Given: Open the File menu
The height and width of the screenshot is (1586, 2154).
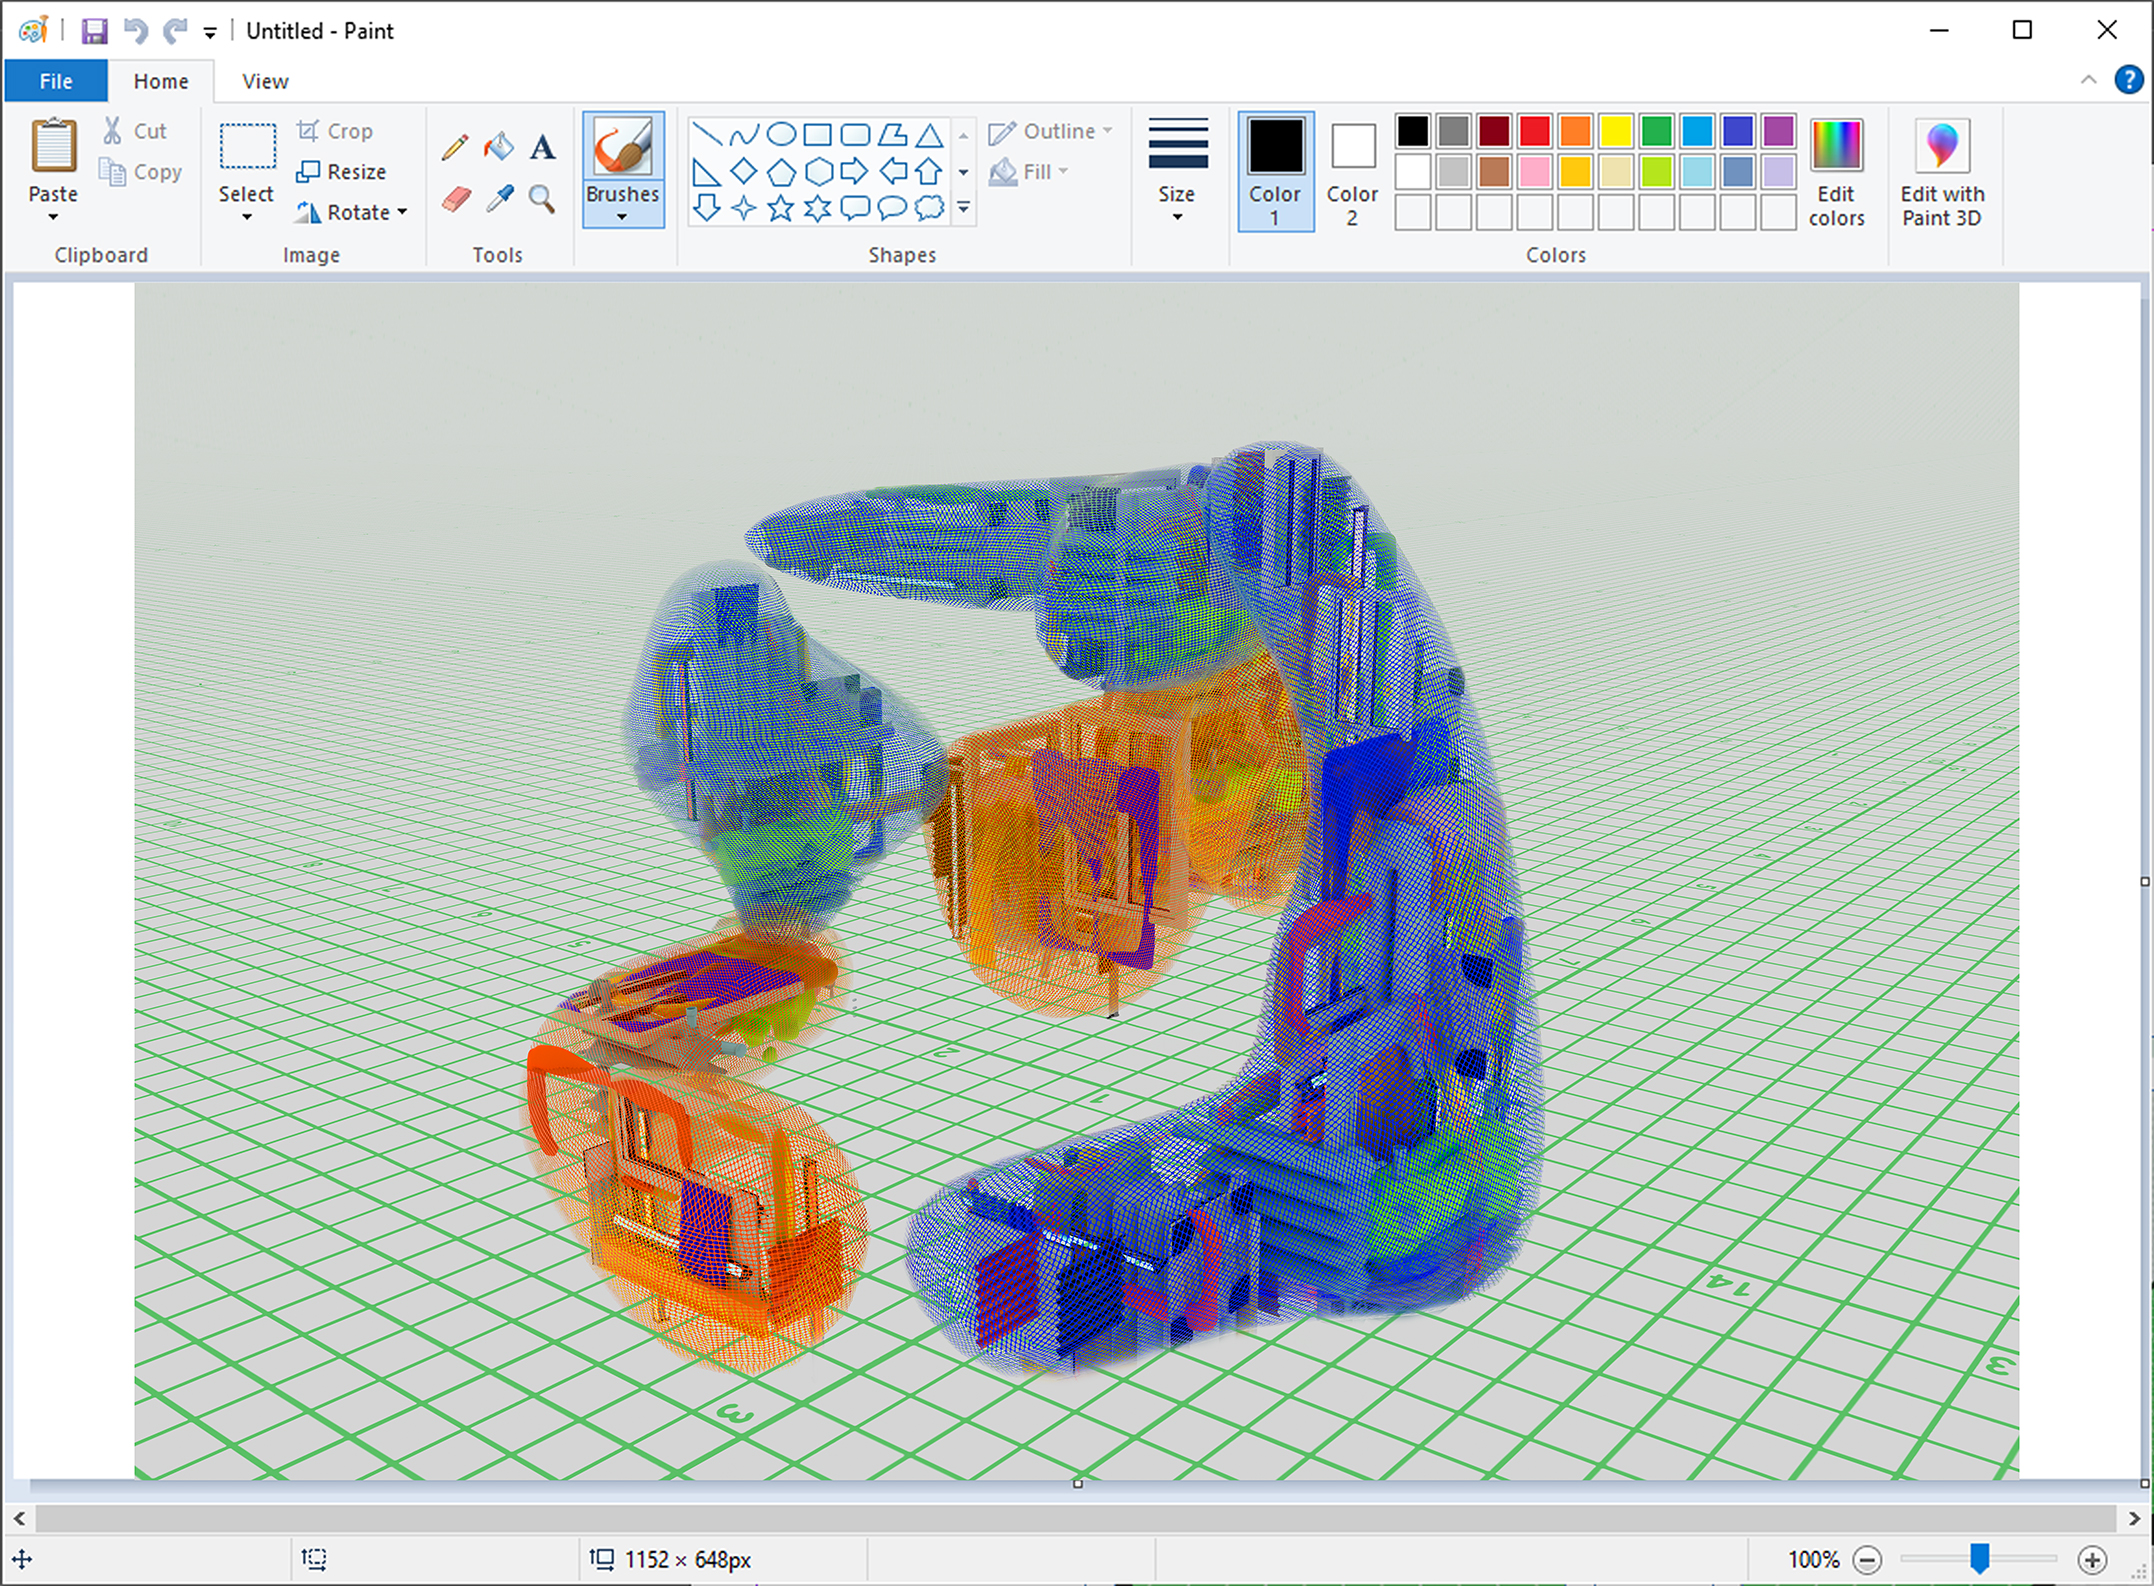Looking at the screenshot, I should [x=56, y=81].
